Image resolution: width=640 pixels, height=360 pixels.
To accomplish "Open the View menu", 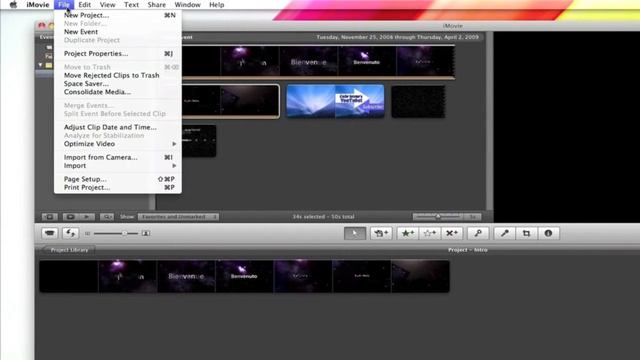I will click(x=107, y=5).
